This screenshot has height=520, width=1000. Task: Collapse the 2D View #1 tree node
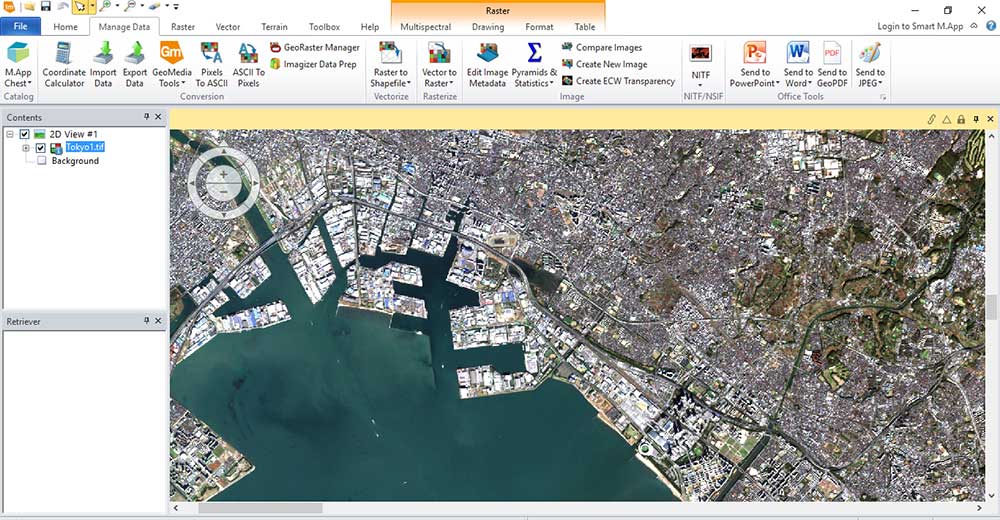coord(10,134)
